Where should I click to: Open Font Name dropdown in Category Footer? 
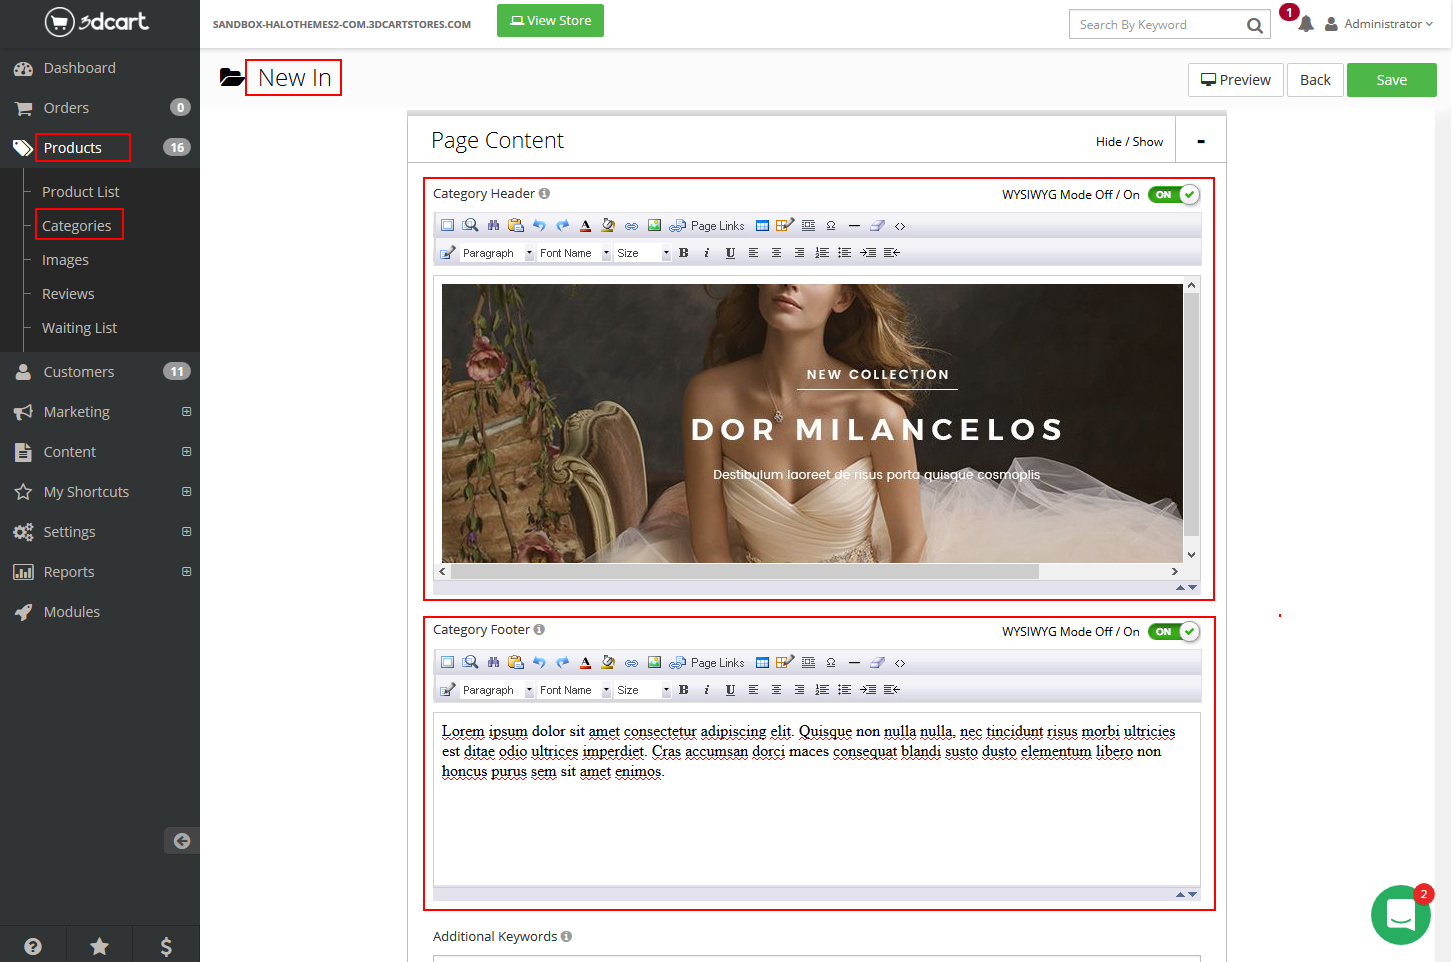[574, 690]
